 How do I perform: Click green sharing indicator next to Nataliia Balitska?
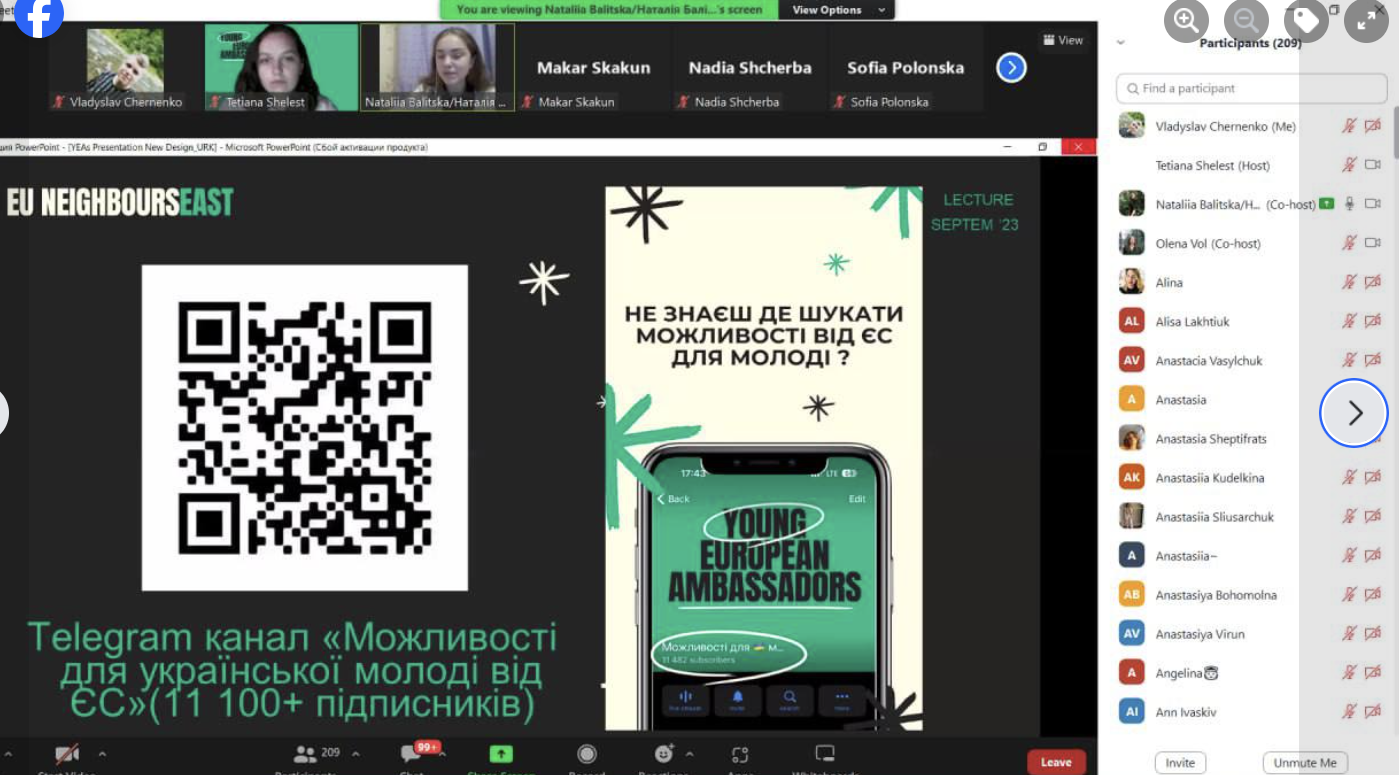click(1327, 204)
